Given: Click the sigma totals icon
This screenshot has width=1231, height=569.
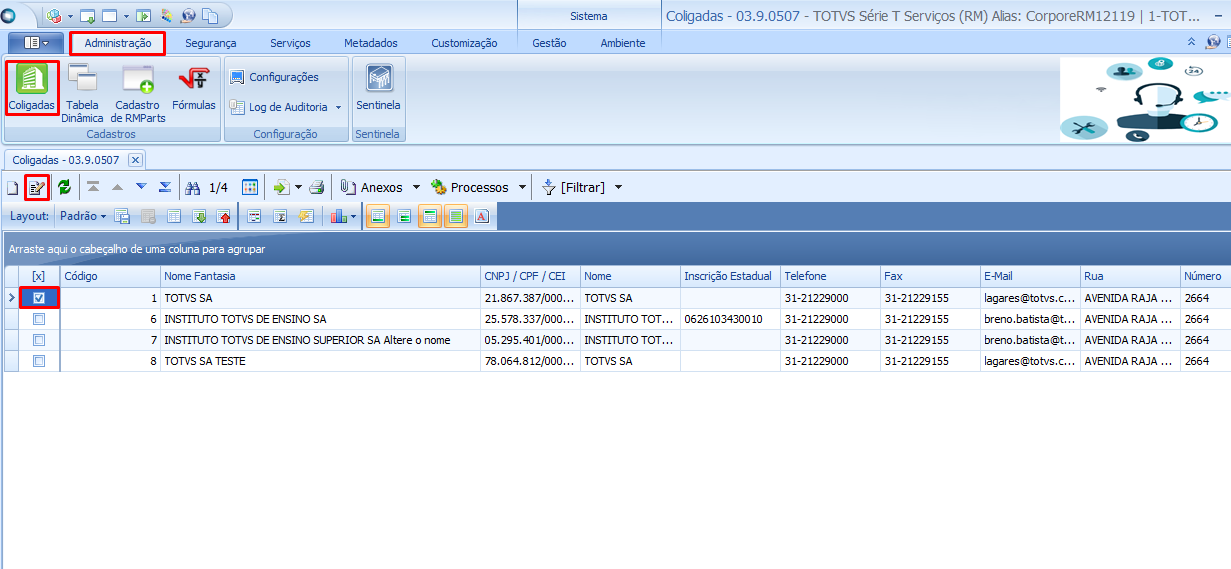Looking at the screenshot, I should click(280, 216).
